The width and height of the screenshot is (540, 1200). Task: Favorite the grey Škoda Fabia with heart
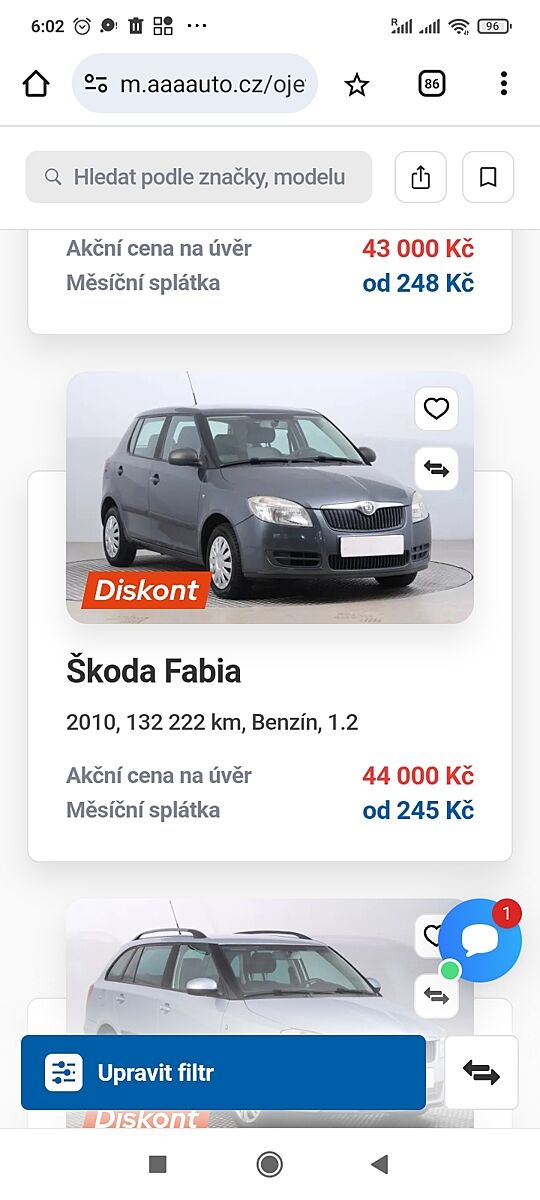(x=436, y=408)
